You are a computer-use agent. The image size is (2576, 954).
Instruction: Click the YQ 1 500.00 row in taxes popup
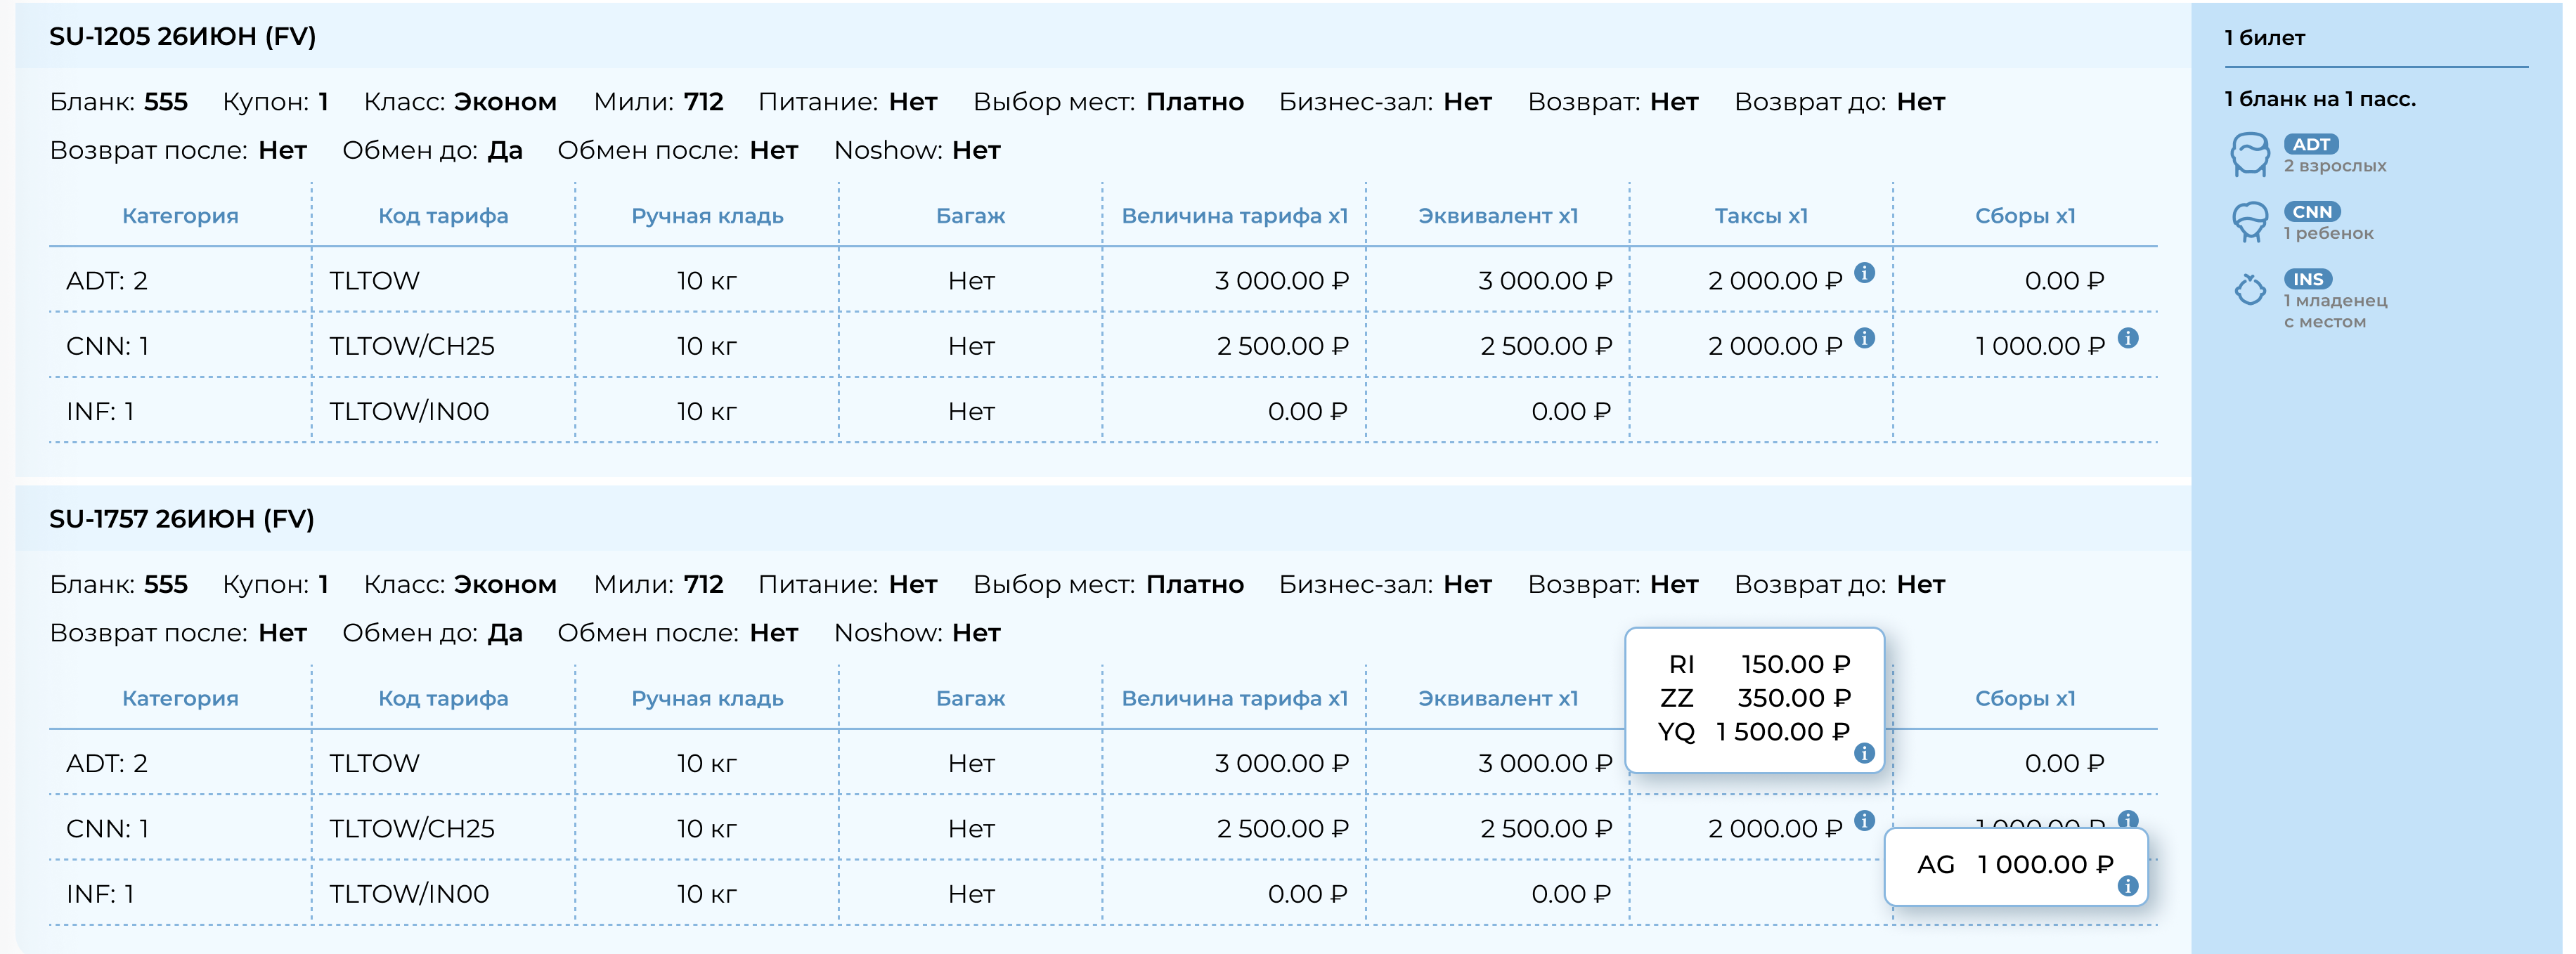pos(1754,732)
